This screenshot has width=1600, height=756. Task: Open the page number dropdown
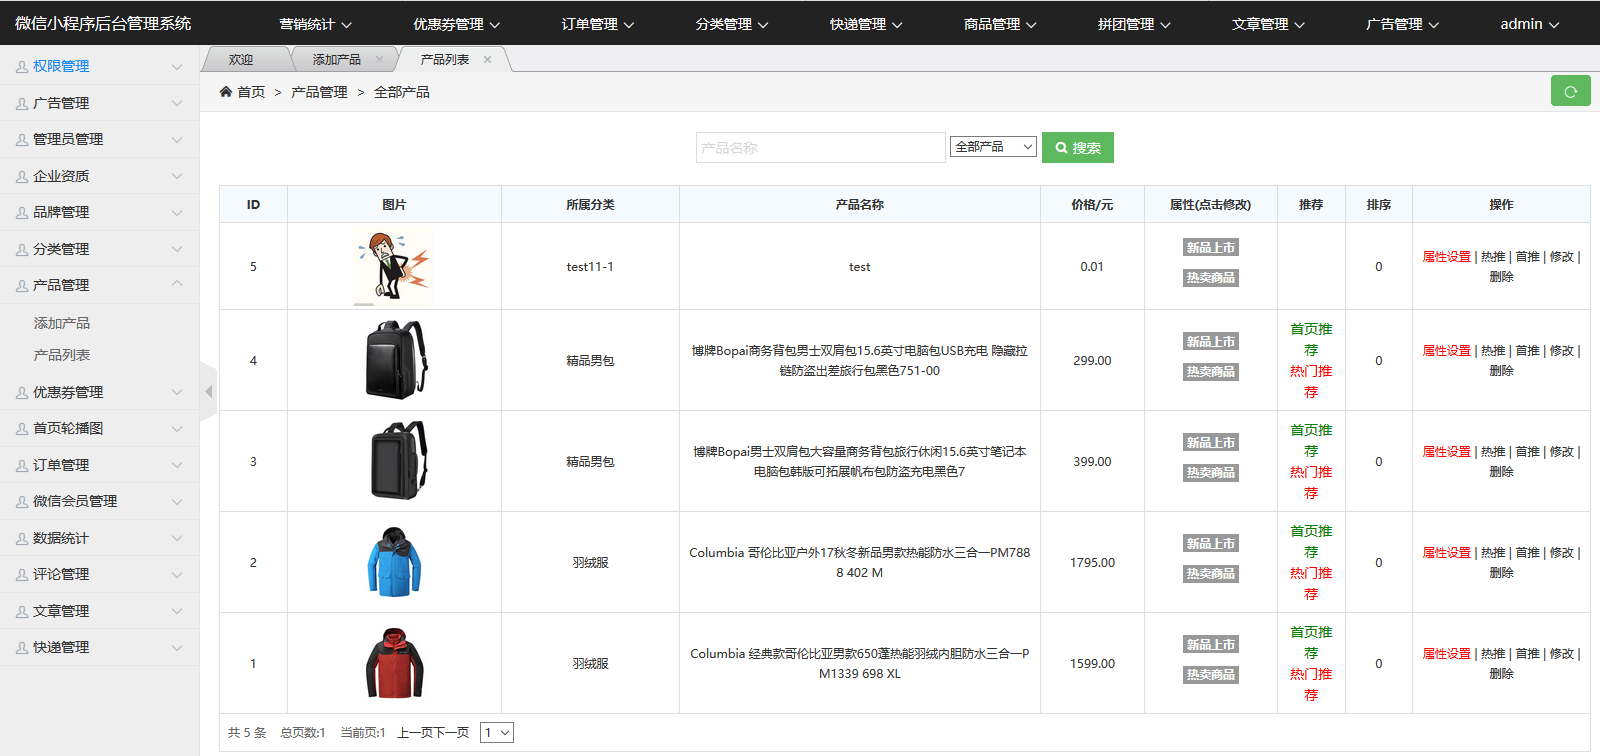point(496,733)
